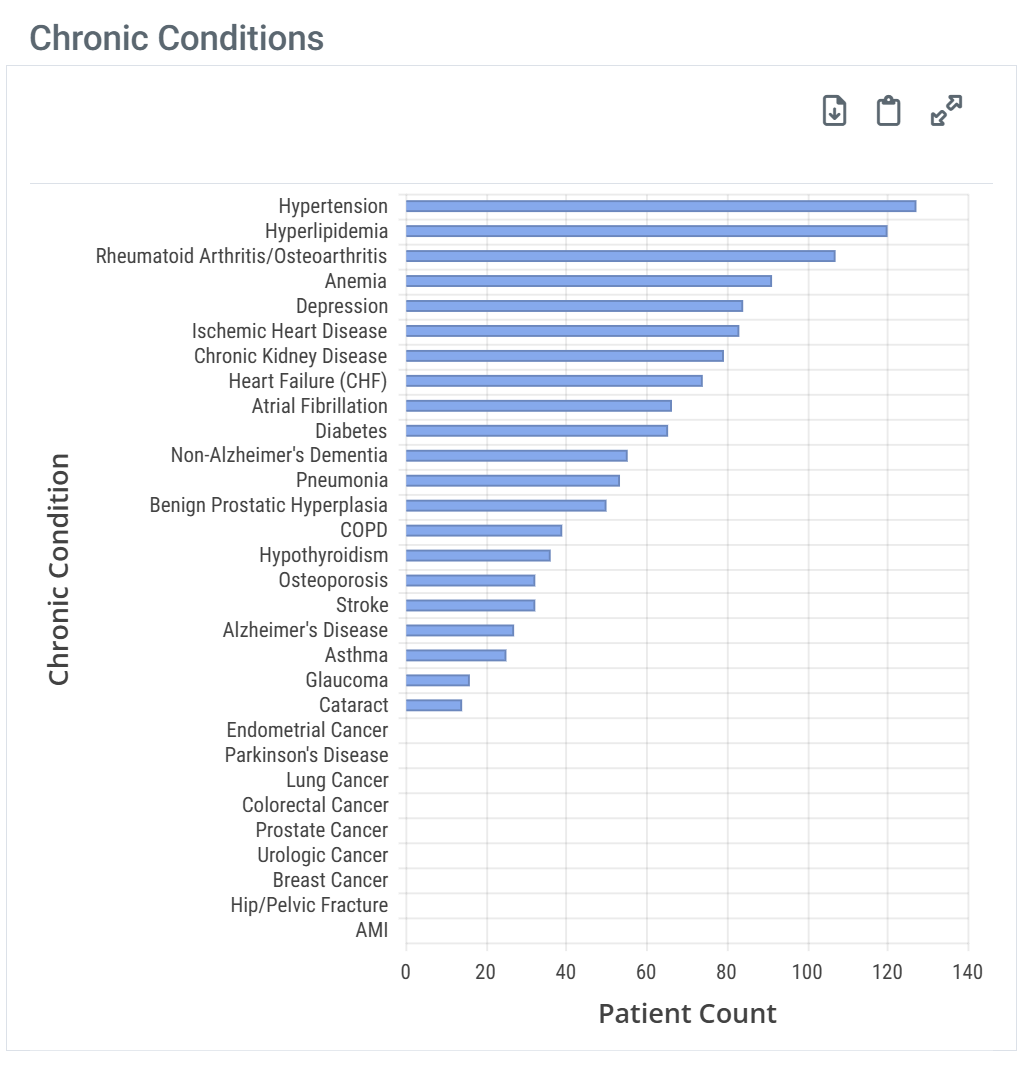Pick the Ischemic Heart Disease bar
The image size is (1033, 1071).
[572, 331]
